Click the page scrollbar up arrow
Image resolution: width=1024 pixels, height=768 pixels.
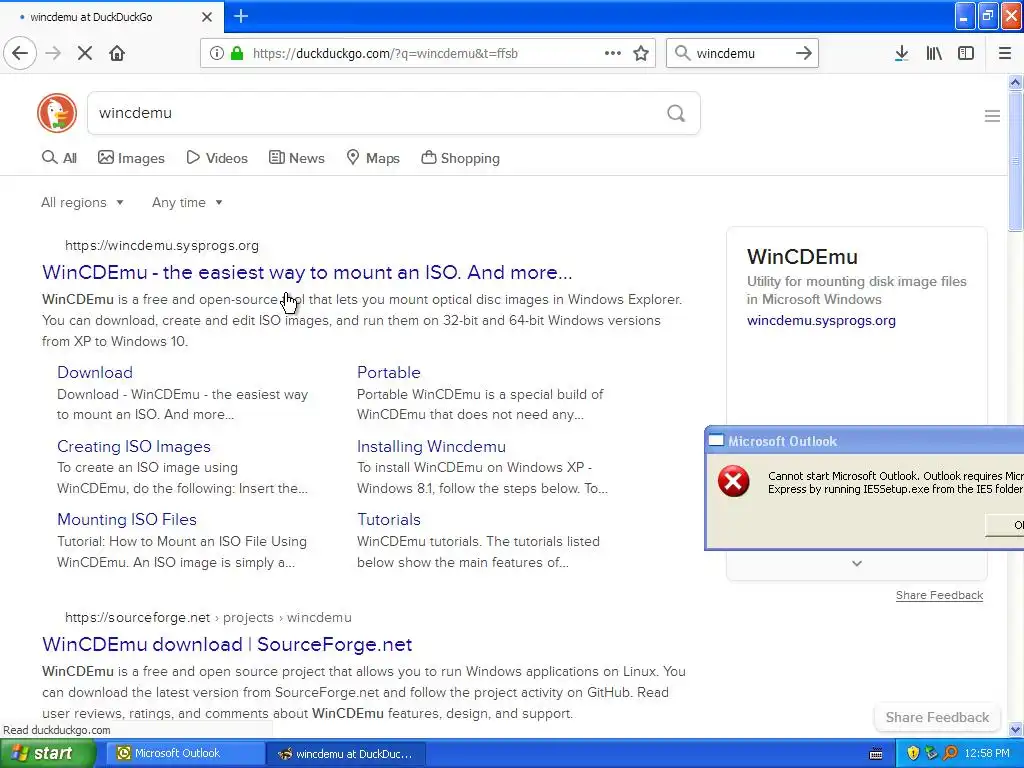pos(1015,82)
